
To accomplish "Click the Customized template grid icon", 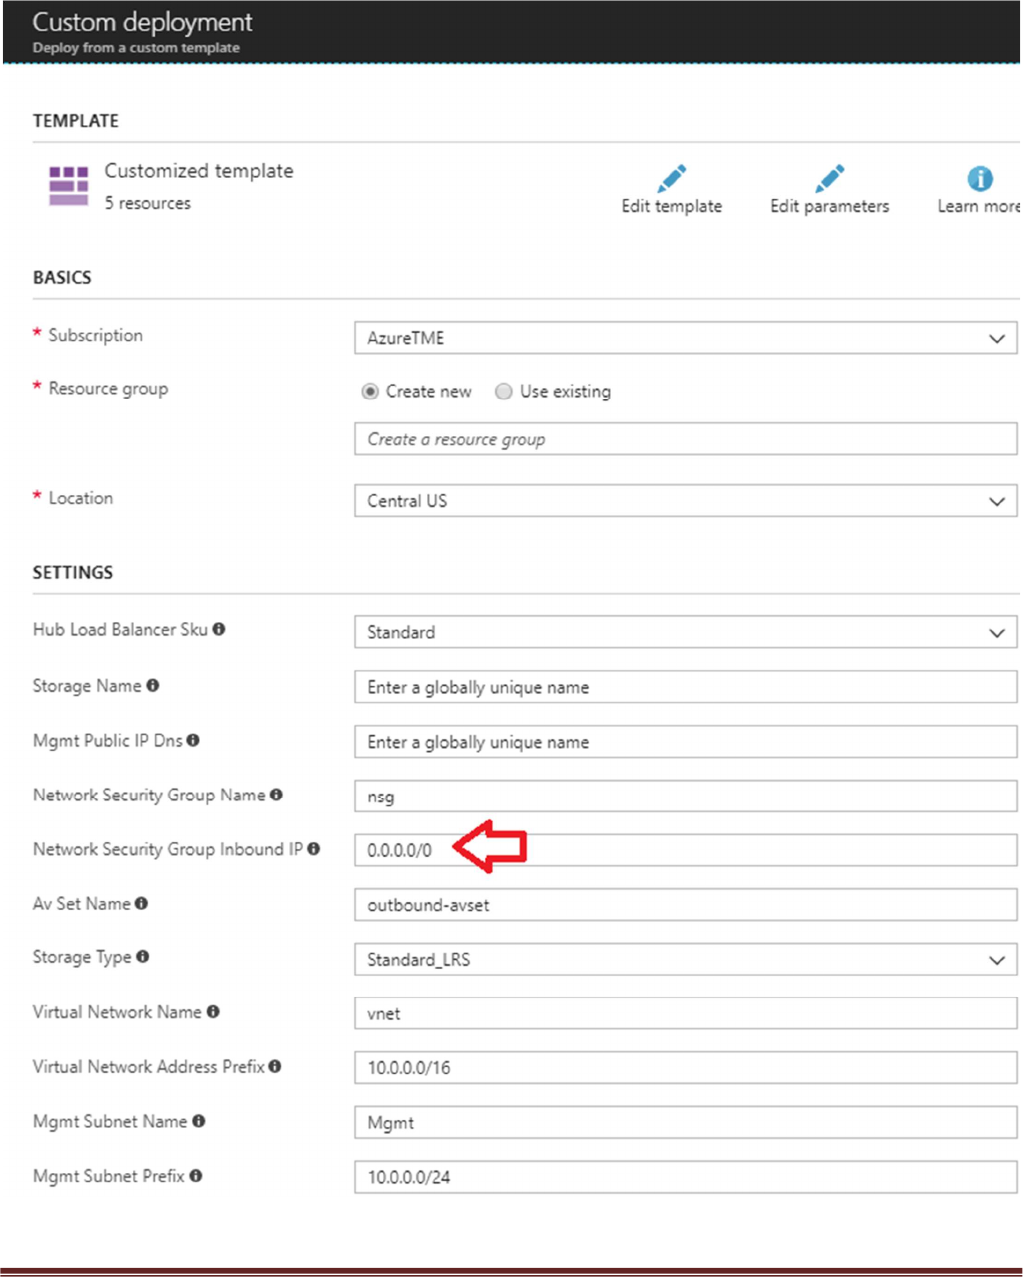I will (69, 186).
